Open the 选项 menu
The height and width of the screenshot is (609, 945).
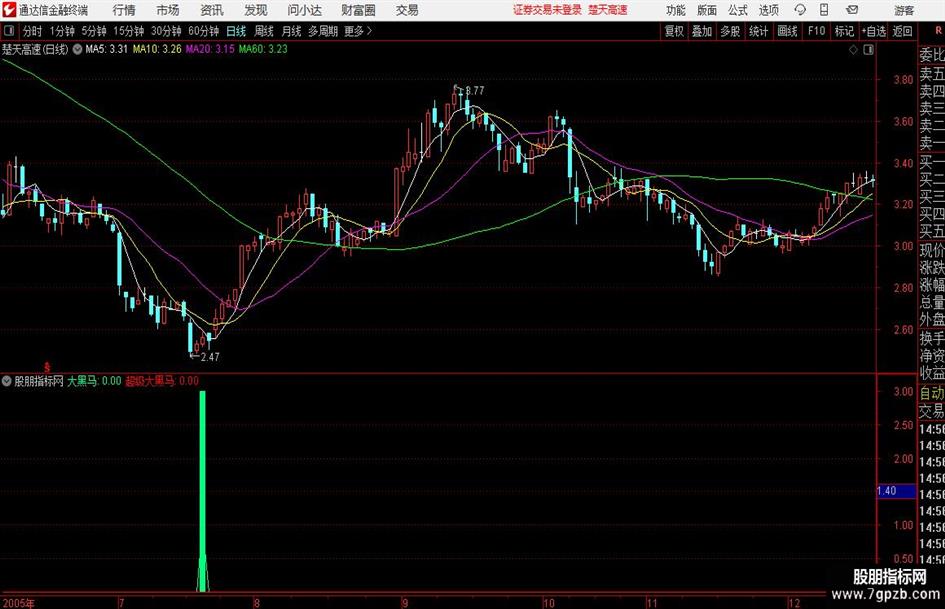(x=768, y=10)
